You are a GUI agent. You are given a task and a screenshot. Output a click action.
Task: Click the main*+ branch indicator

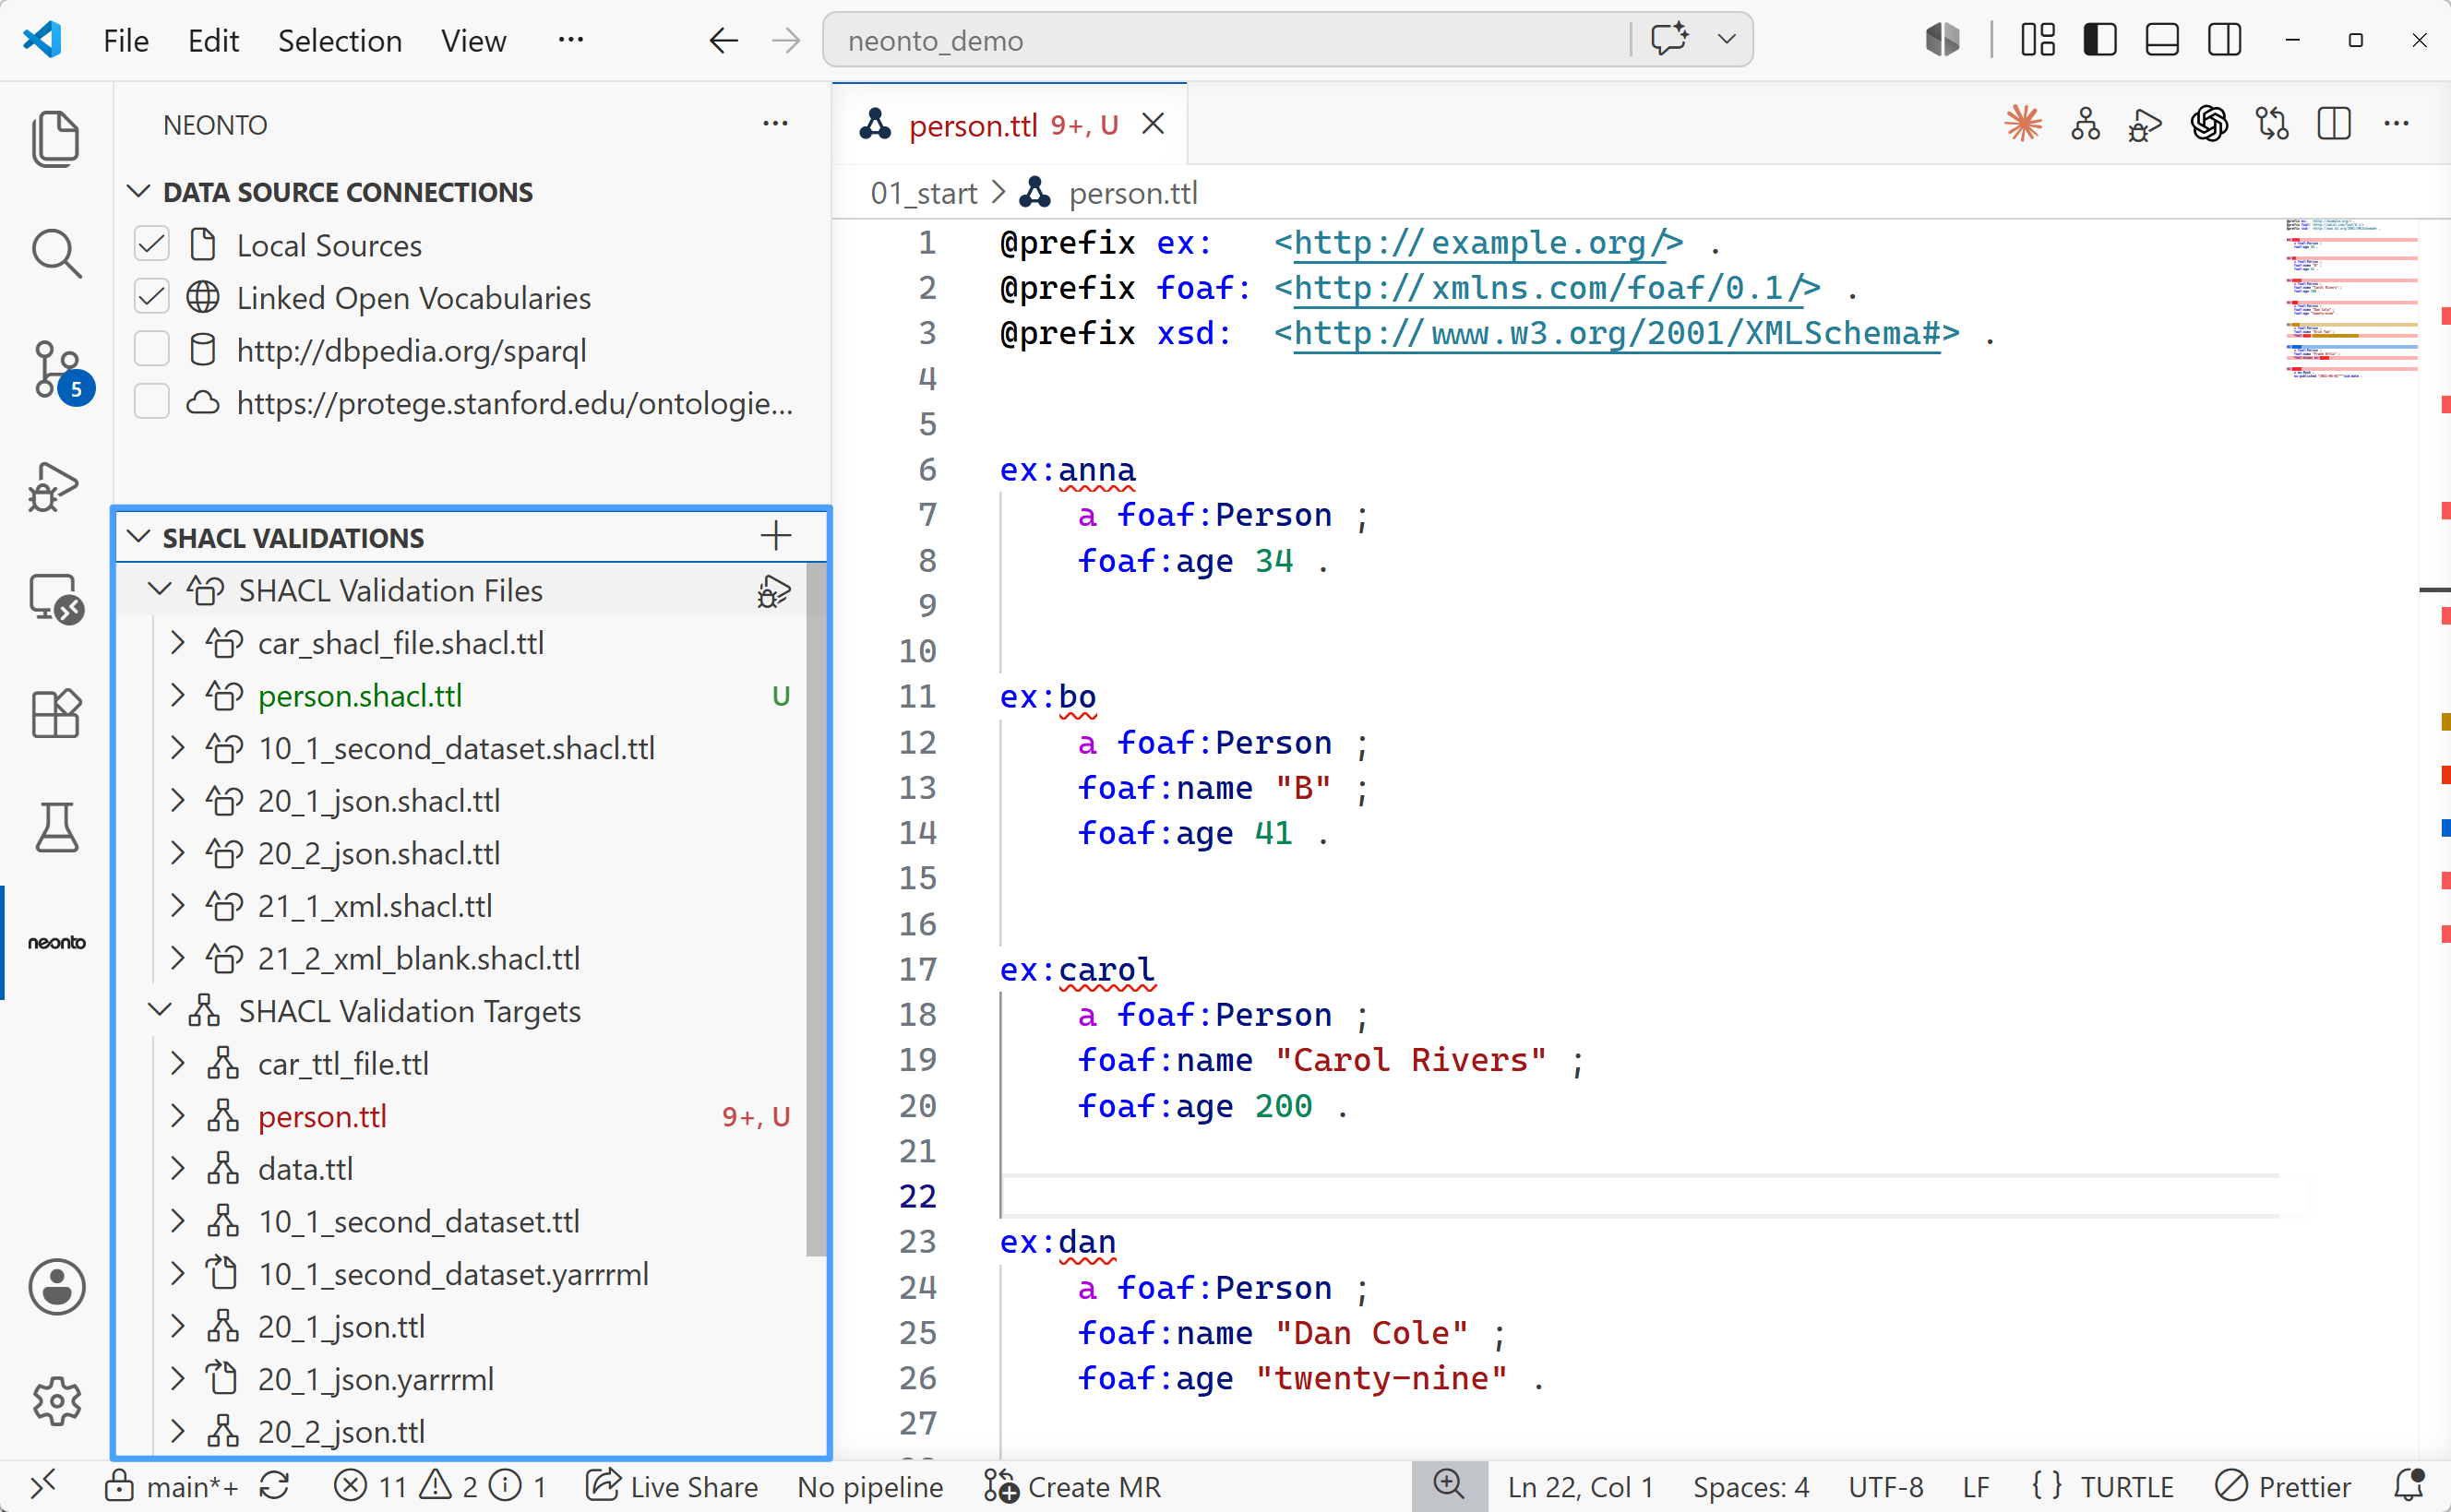(172, 1486)
